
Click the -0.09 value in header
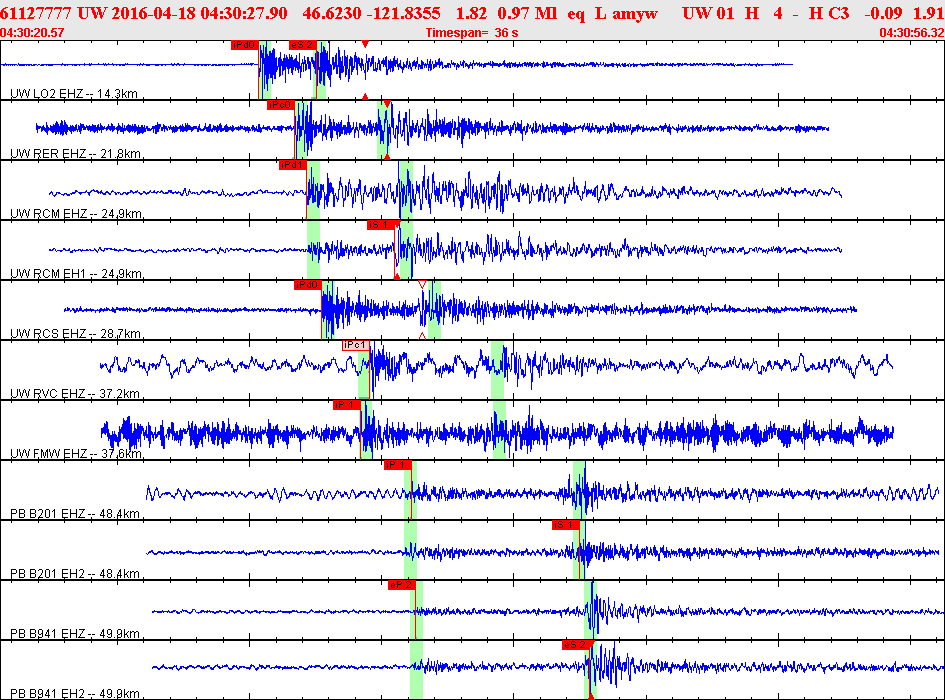883,13
